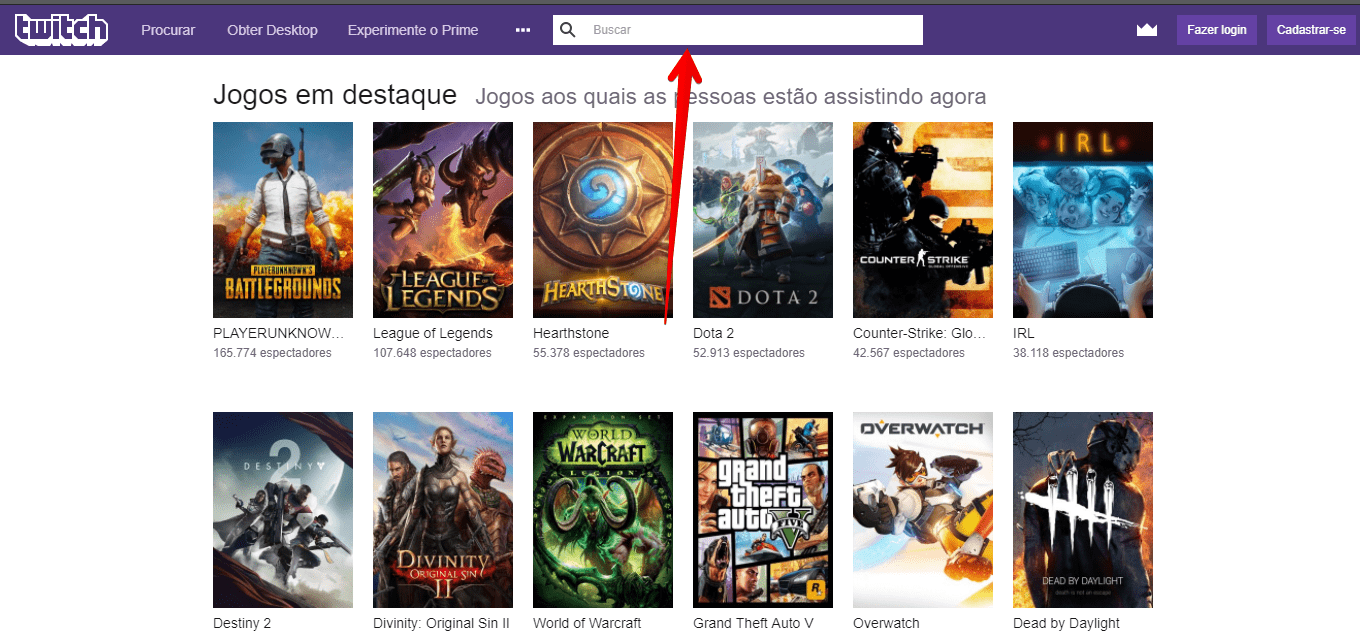
Task: Open the Dead by Daylight title link
Action: pyautogui.click(x=1066, y=623)
